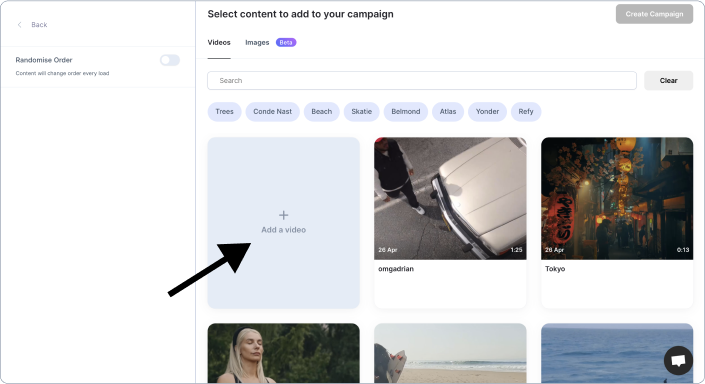This screenshot has height=384, width=705.
Task: Switch to the Videos tab
Action: (219, 42)
